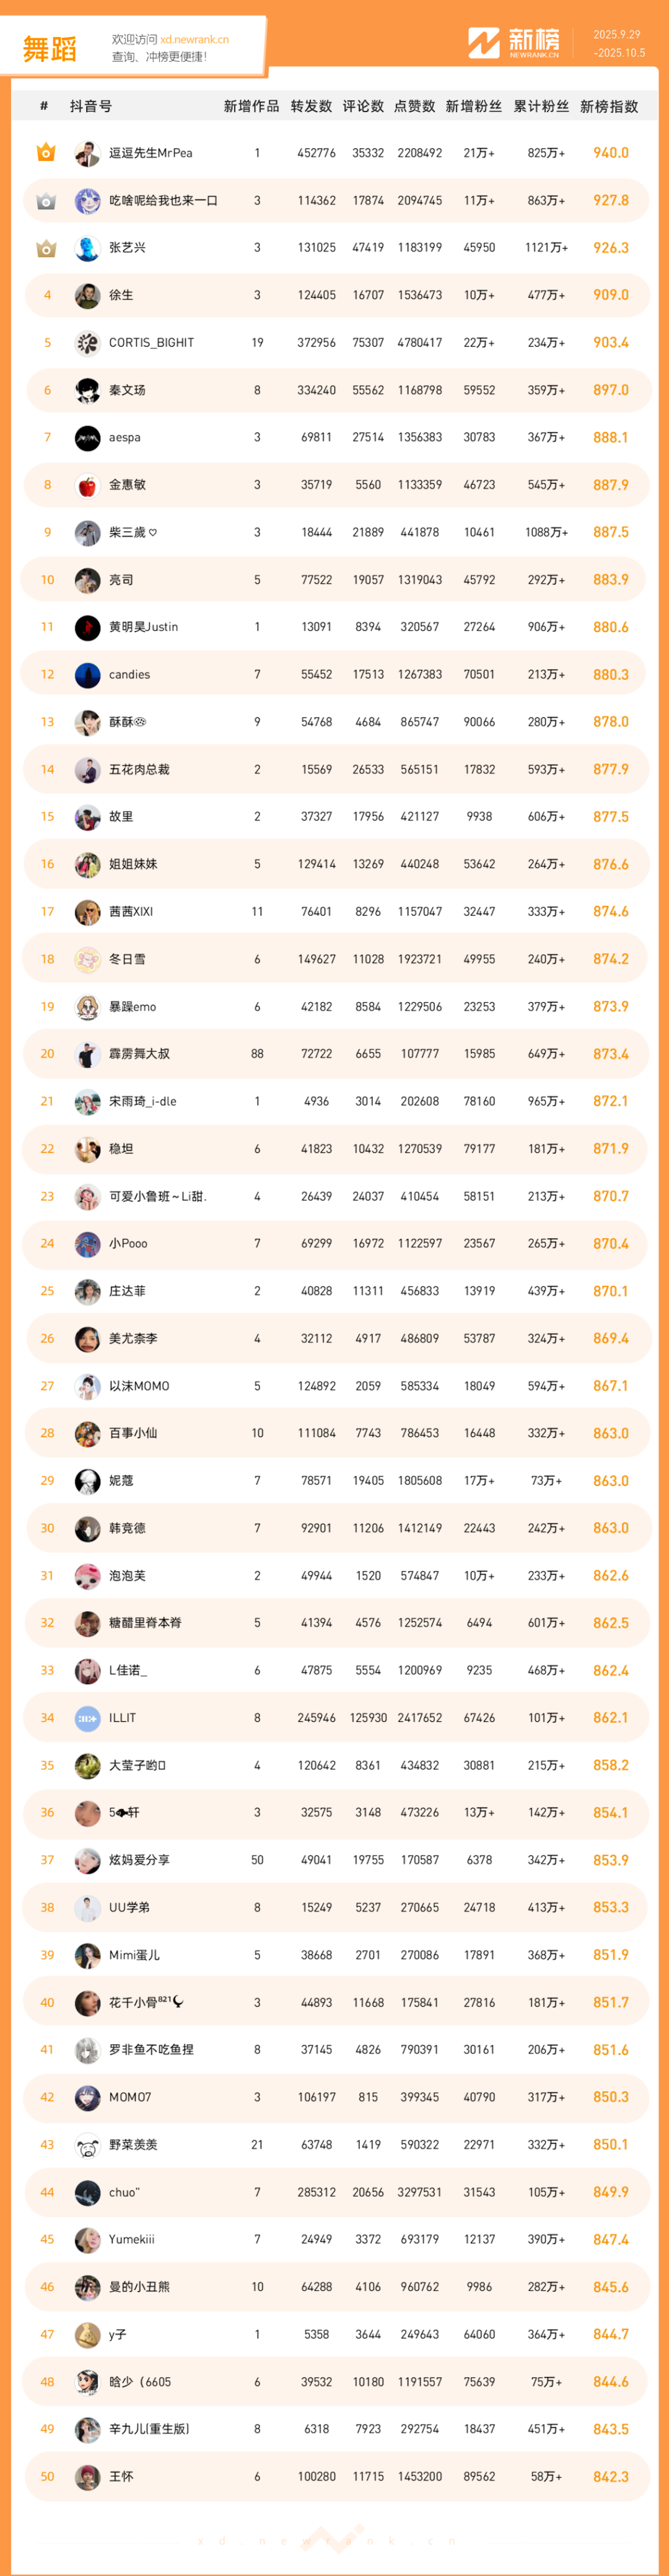
Task: Click the bronze crown third-place icon
Action: [46, 248]
